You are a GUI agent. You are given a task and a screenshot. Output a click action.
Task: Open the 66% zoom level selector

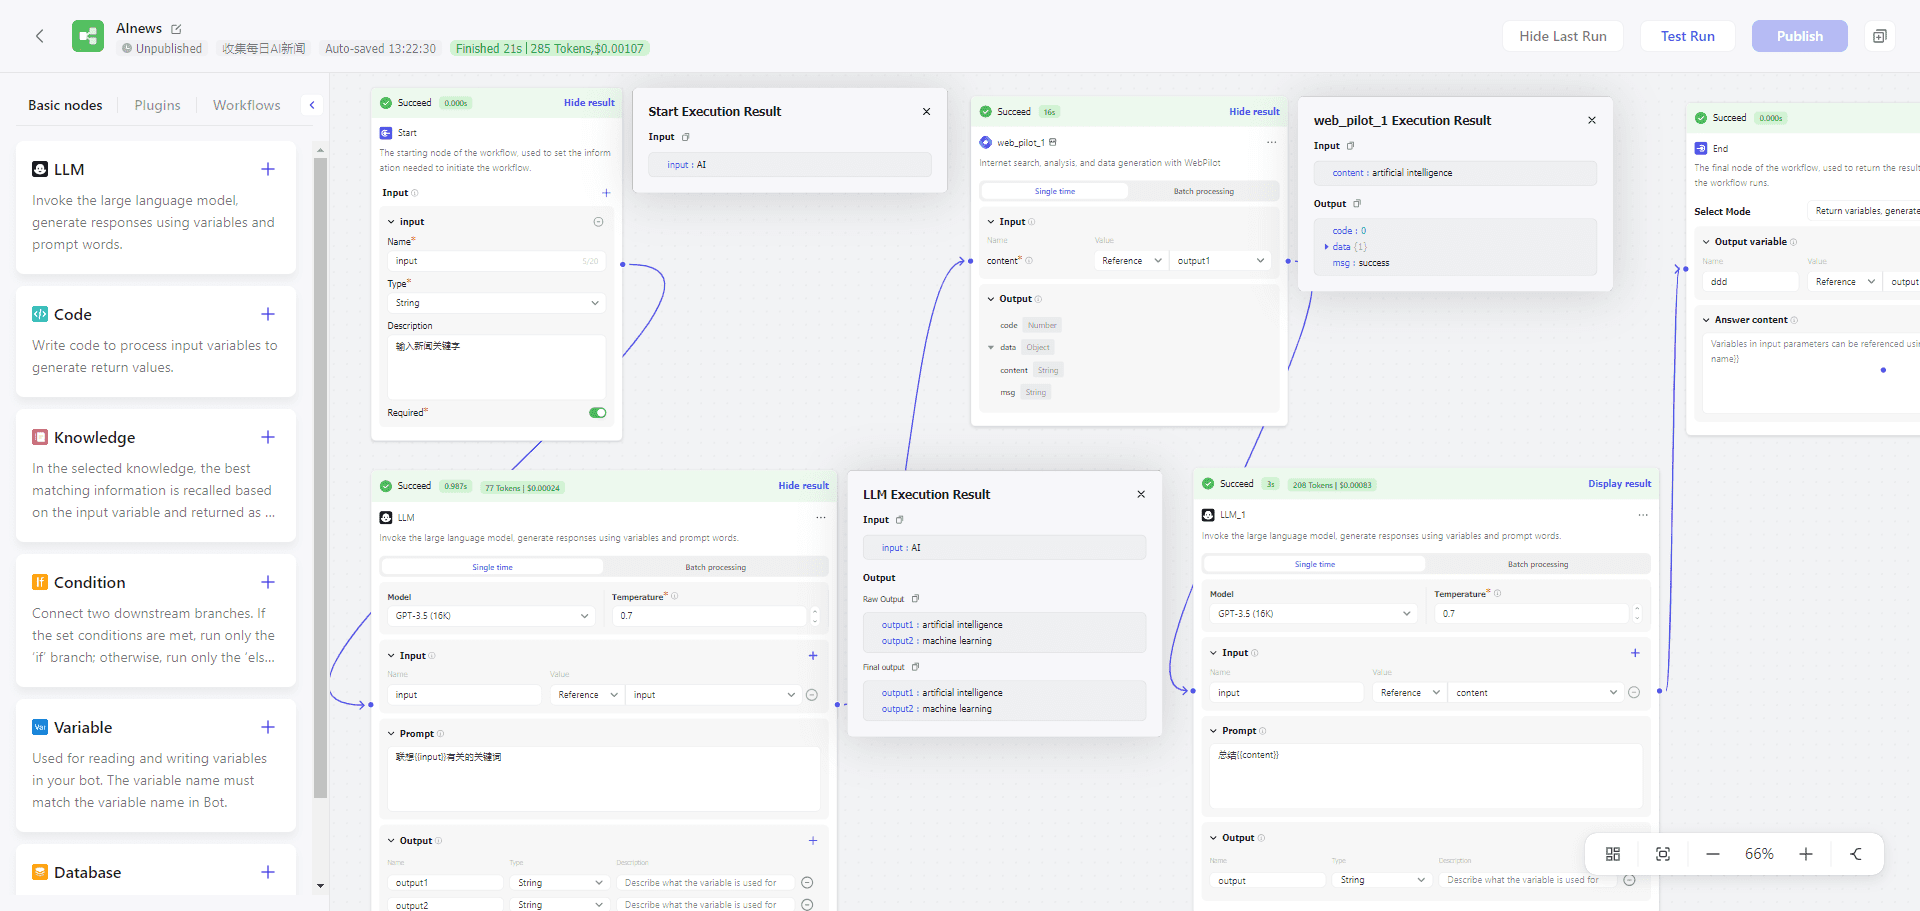tap(1759, 854)
